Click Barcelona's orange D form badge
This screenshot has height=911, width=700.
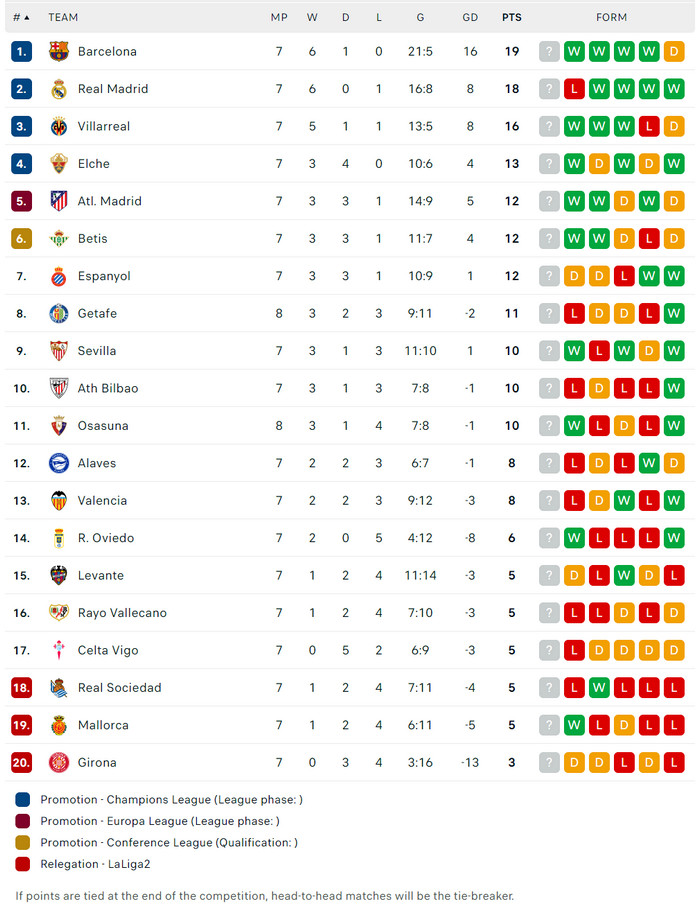[x=674, y=52]
